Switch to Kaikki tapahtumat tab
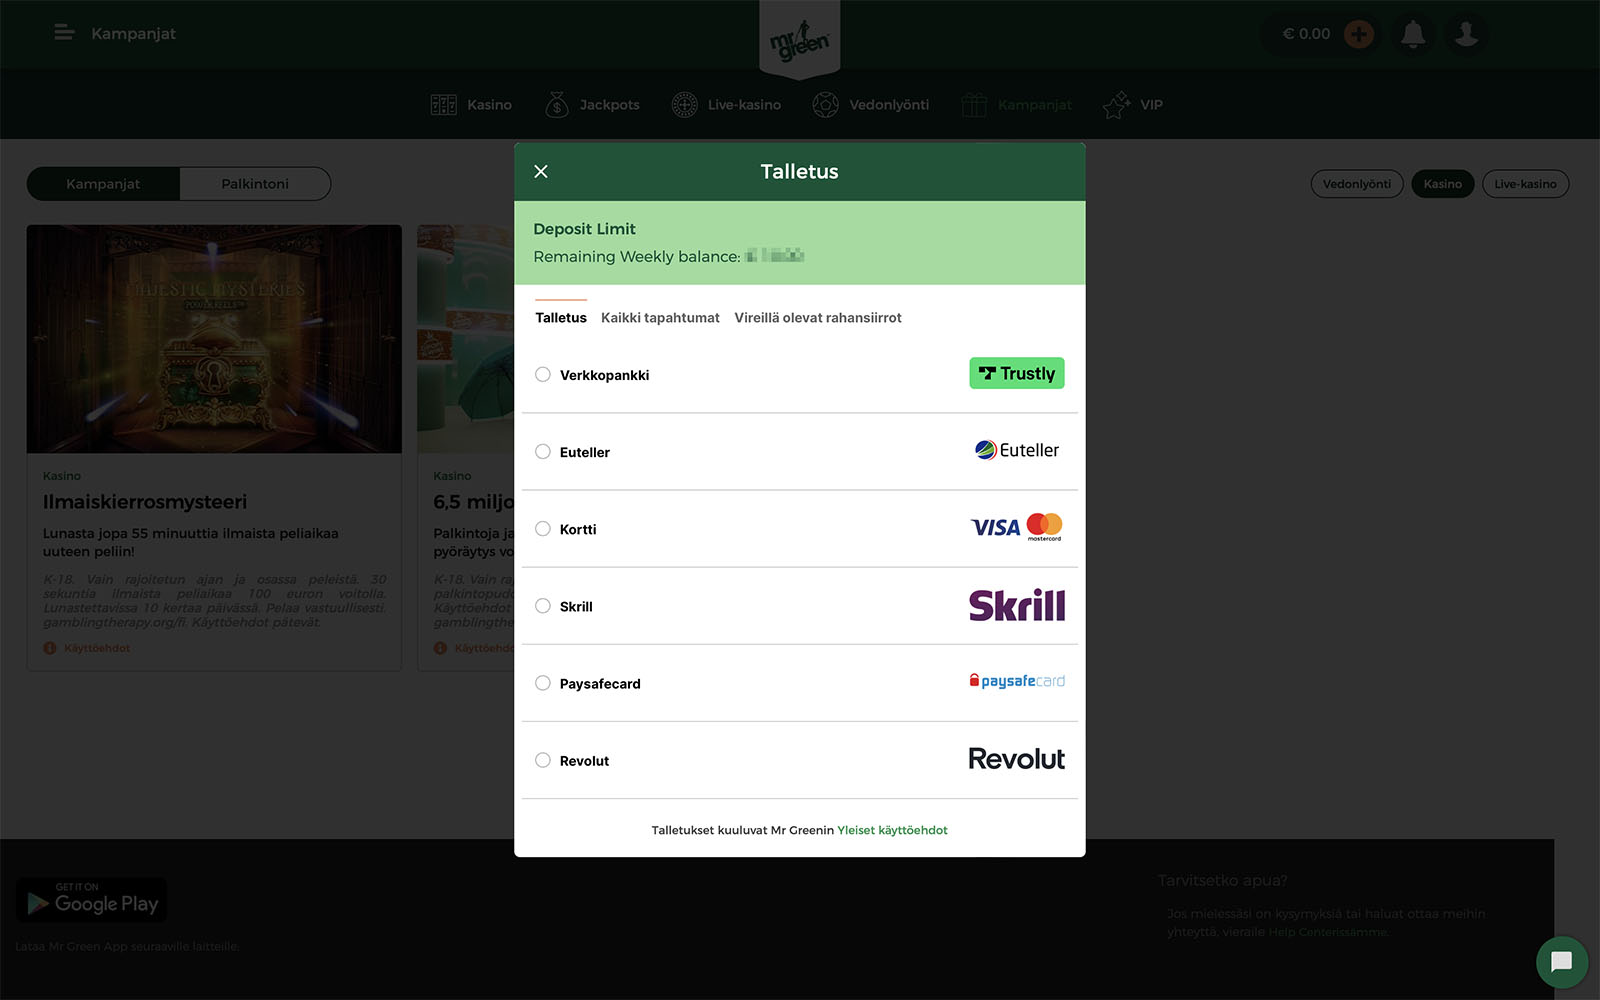 click(x=660, y=317)
